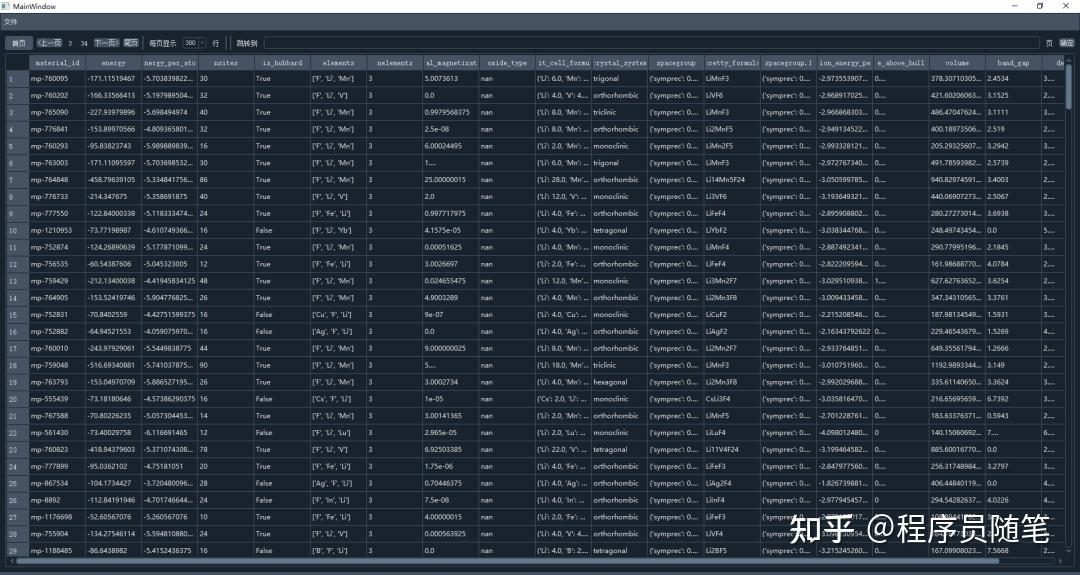Screen dimensions: 1080x575
Task: Select the volume column header
Action: [x=957, y=63]
